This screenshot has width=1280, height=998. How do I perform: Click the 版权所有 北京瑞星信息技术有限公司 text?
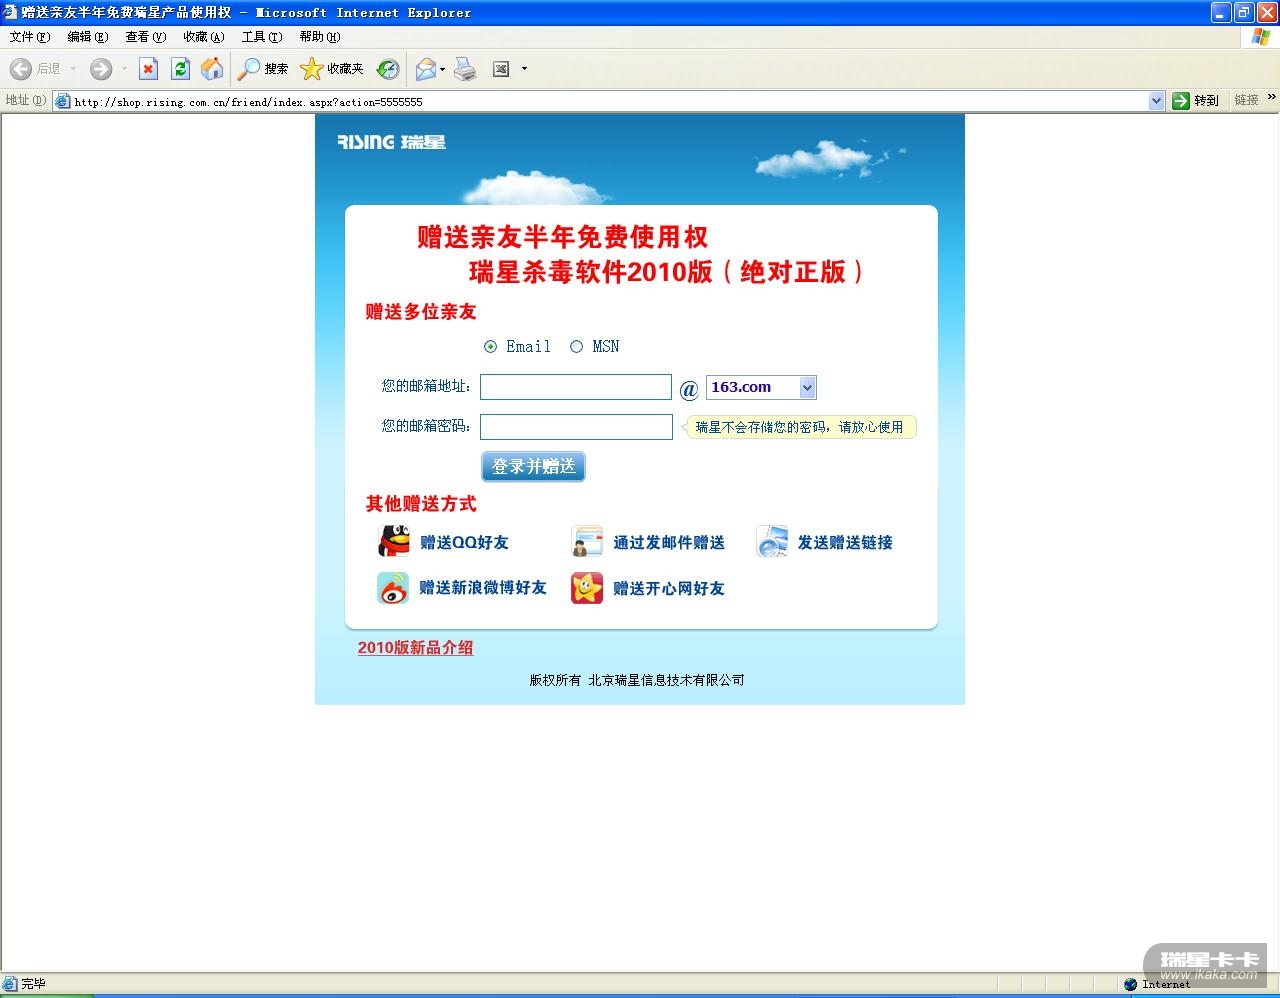(x=637, y=680)
